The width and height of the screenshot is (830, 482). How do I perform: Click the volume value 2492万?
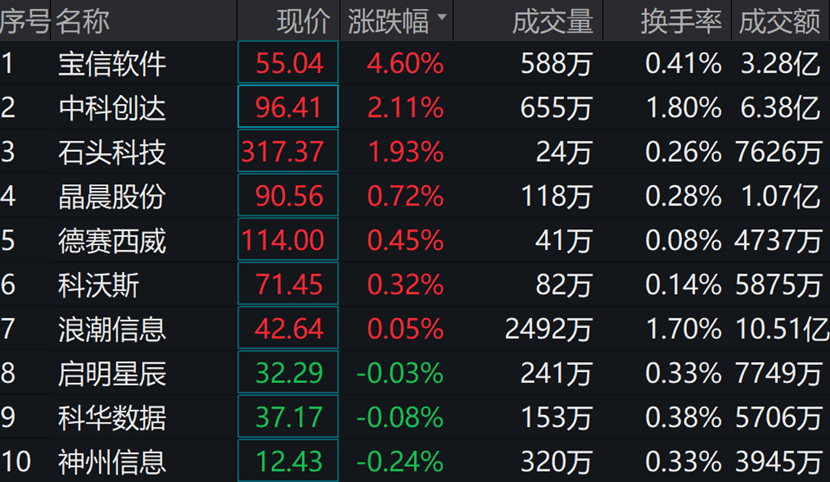549,329
